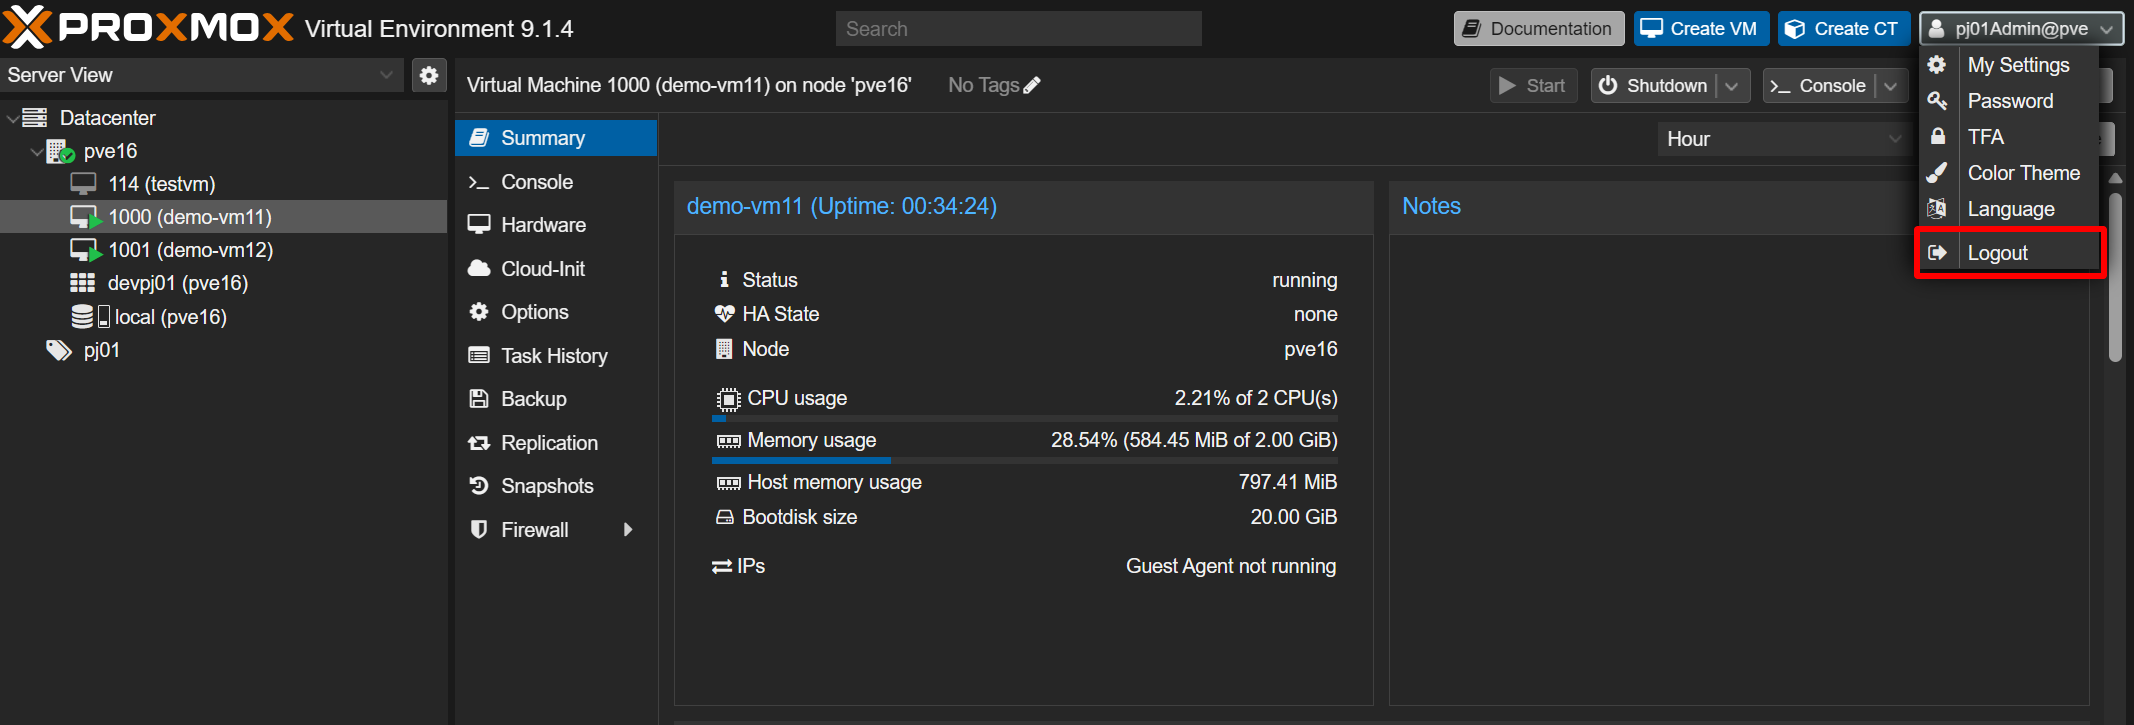Expand the Firewall submenu arrow
Screen dimensions: 2134x725
click(628, 530)
